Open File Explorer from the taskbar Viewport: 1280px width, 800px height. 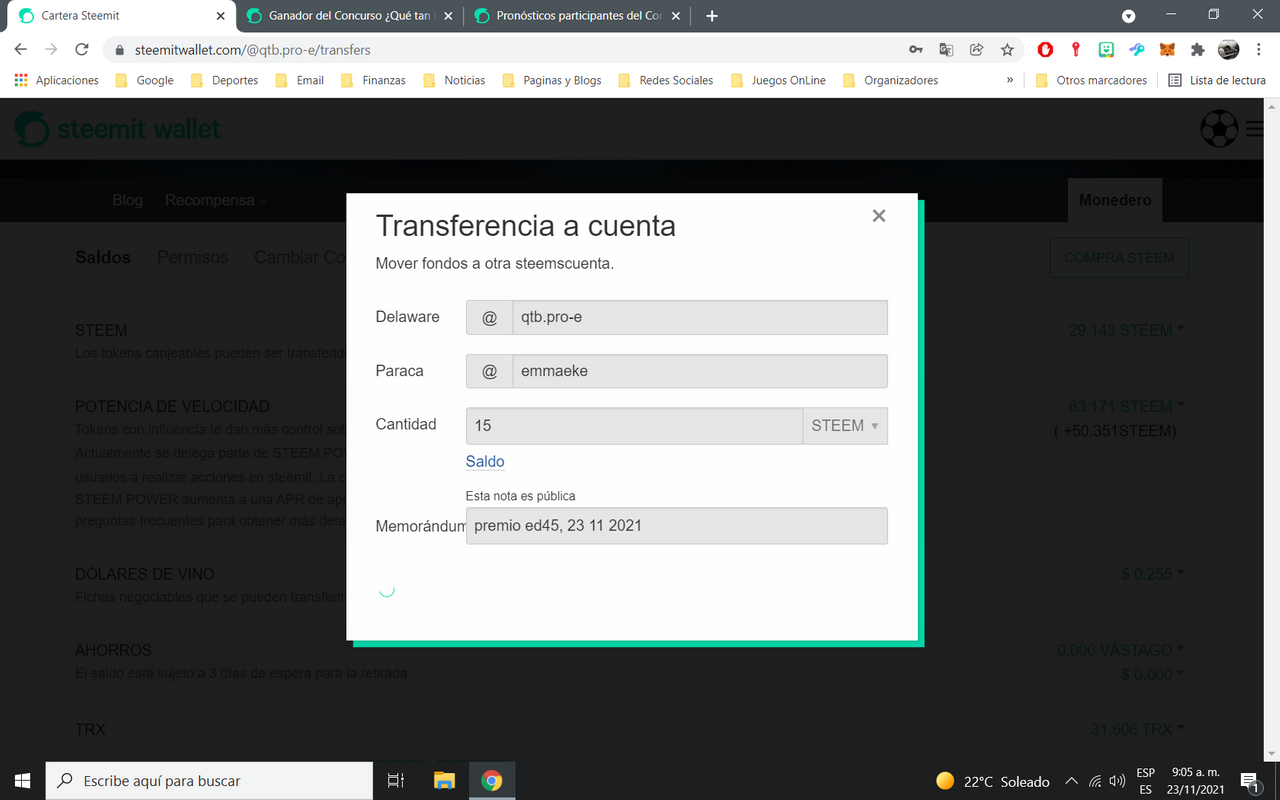444,781
